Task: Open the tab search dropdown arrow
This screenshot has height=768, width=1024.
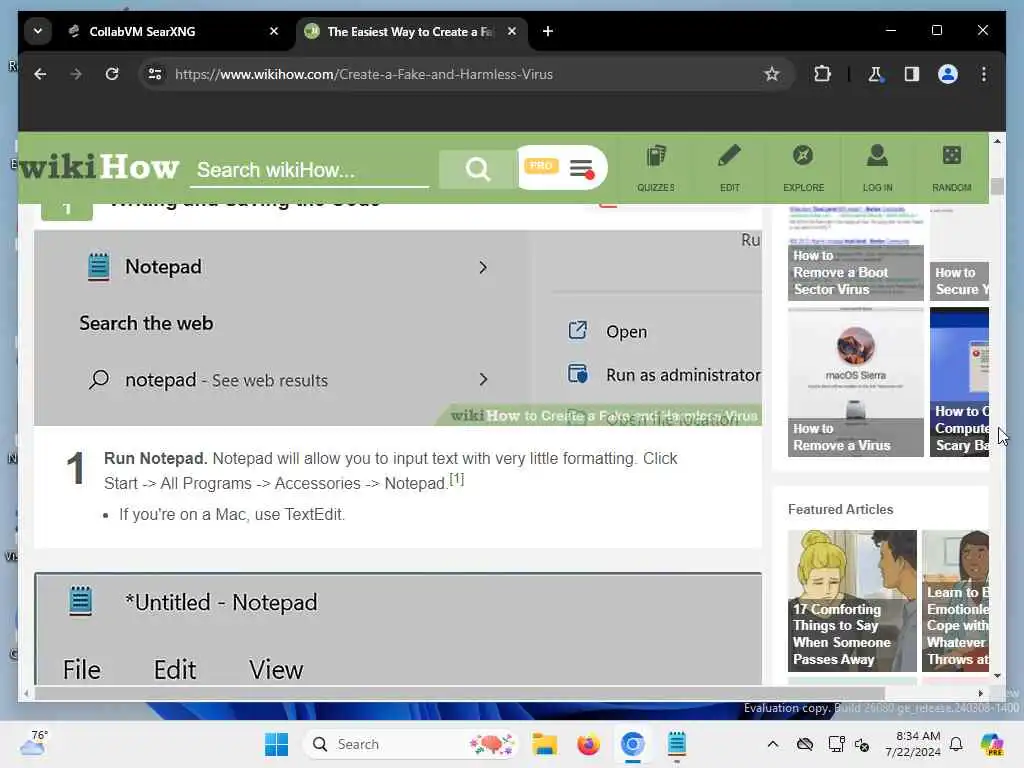Action: click(38, 31)
